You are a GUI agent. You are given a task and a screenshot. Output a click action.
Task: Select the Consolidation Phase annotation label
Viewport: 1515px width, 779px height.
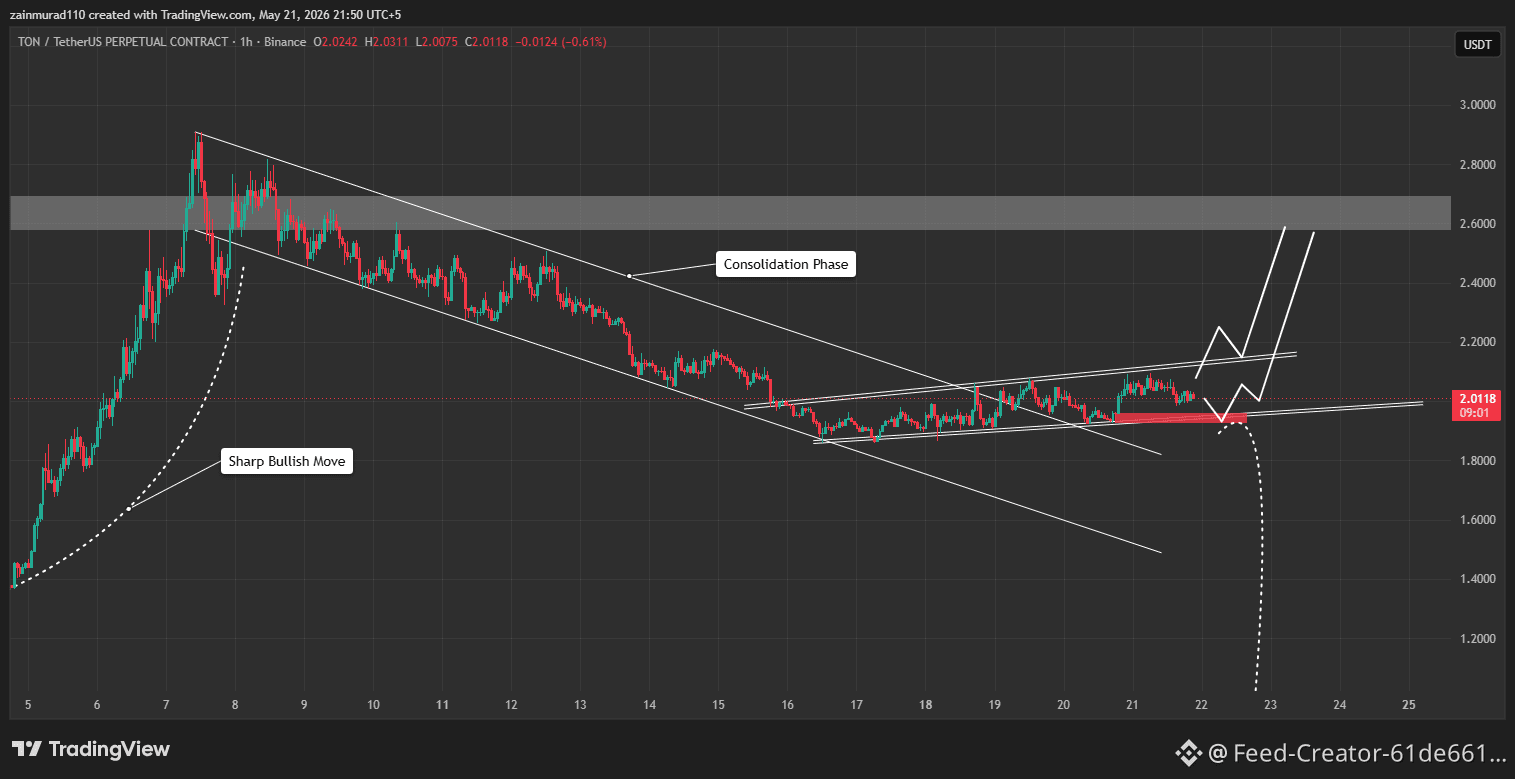tap(786, 265)
